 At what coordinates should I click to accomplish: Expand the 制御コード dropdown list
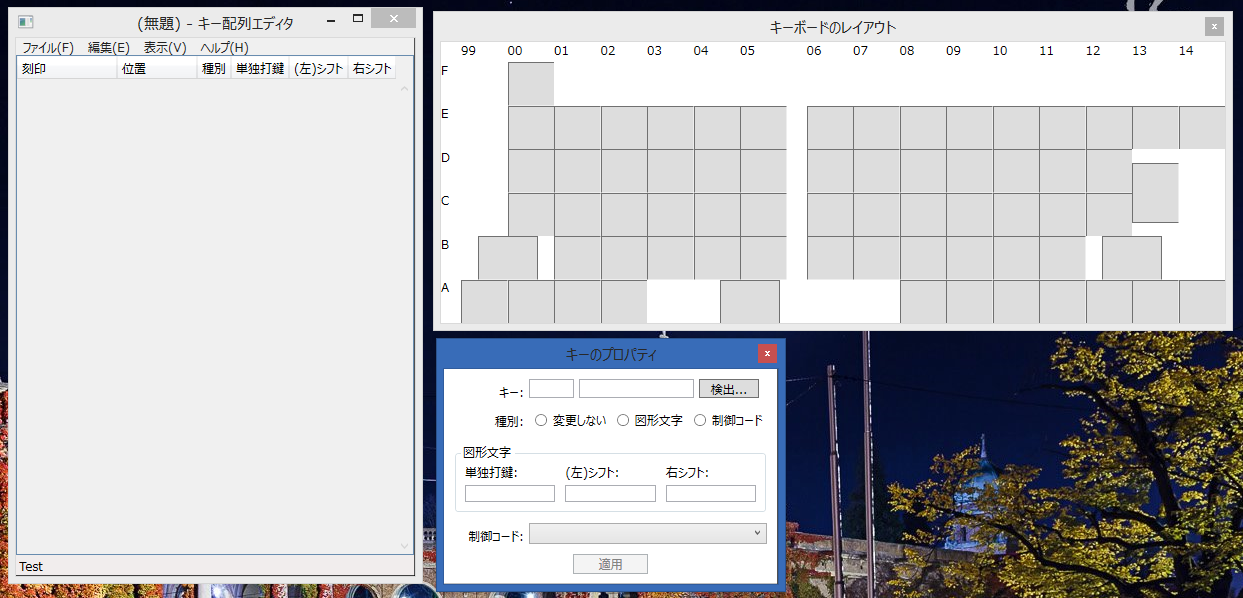tap(756, 535)
